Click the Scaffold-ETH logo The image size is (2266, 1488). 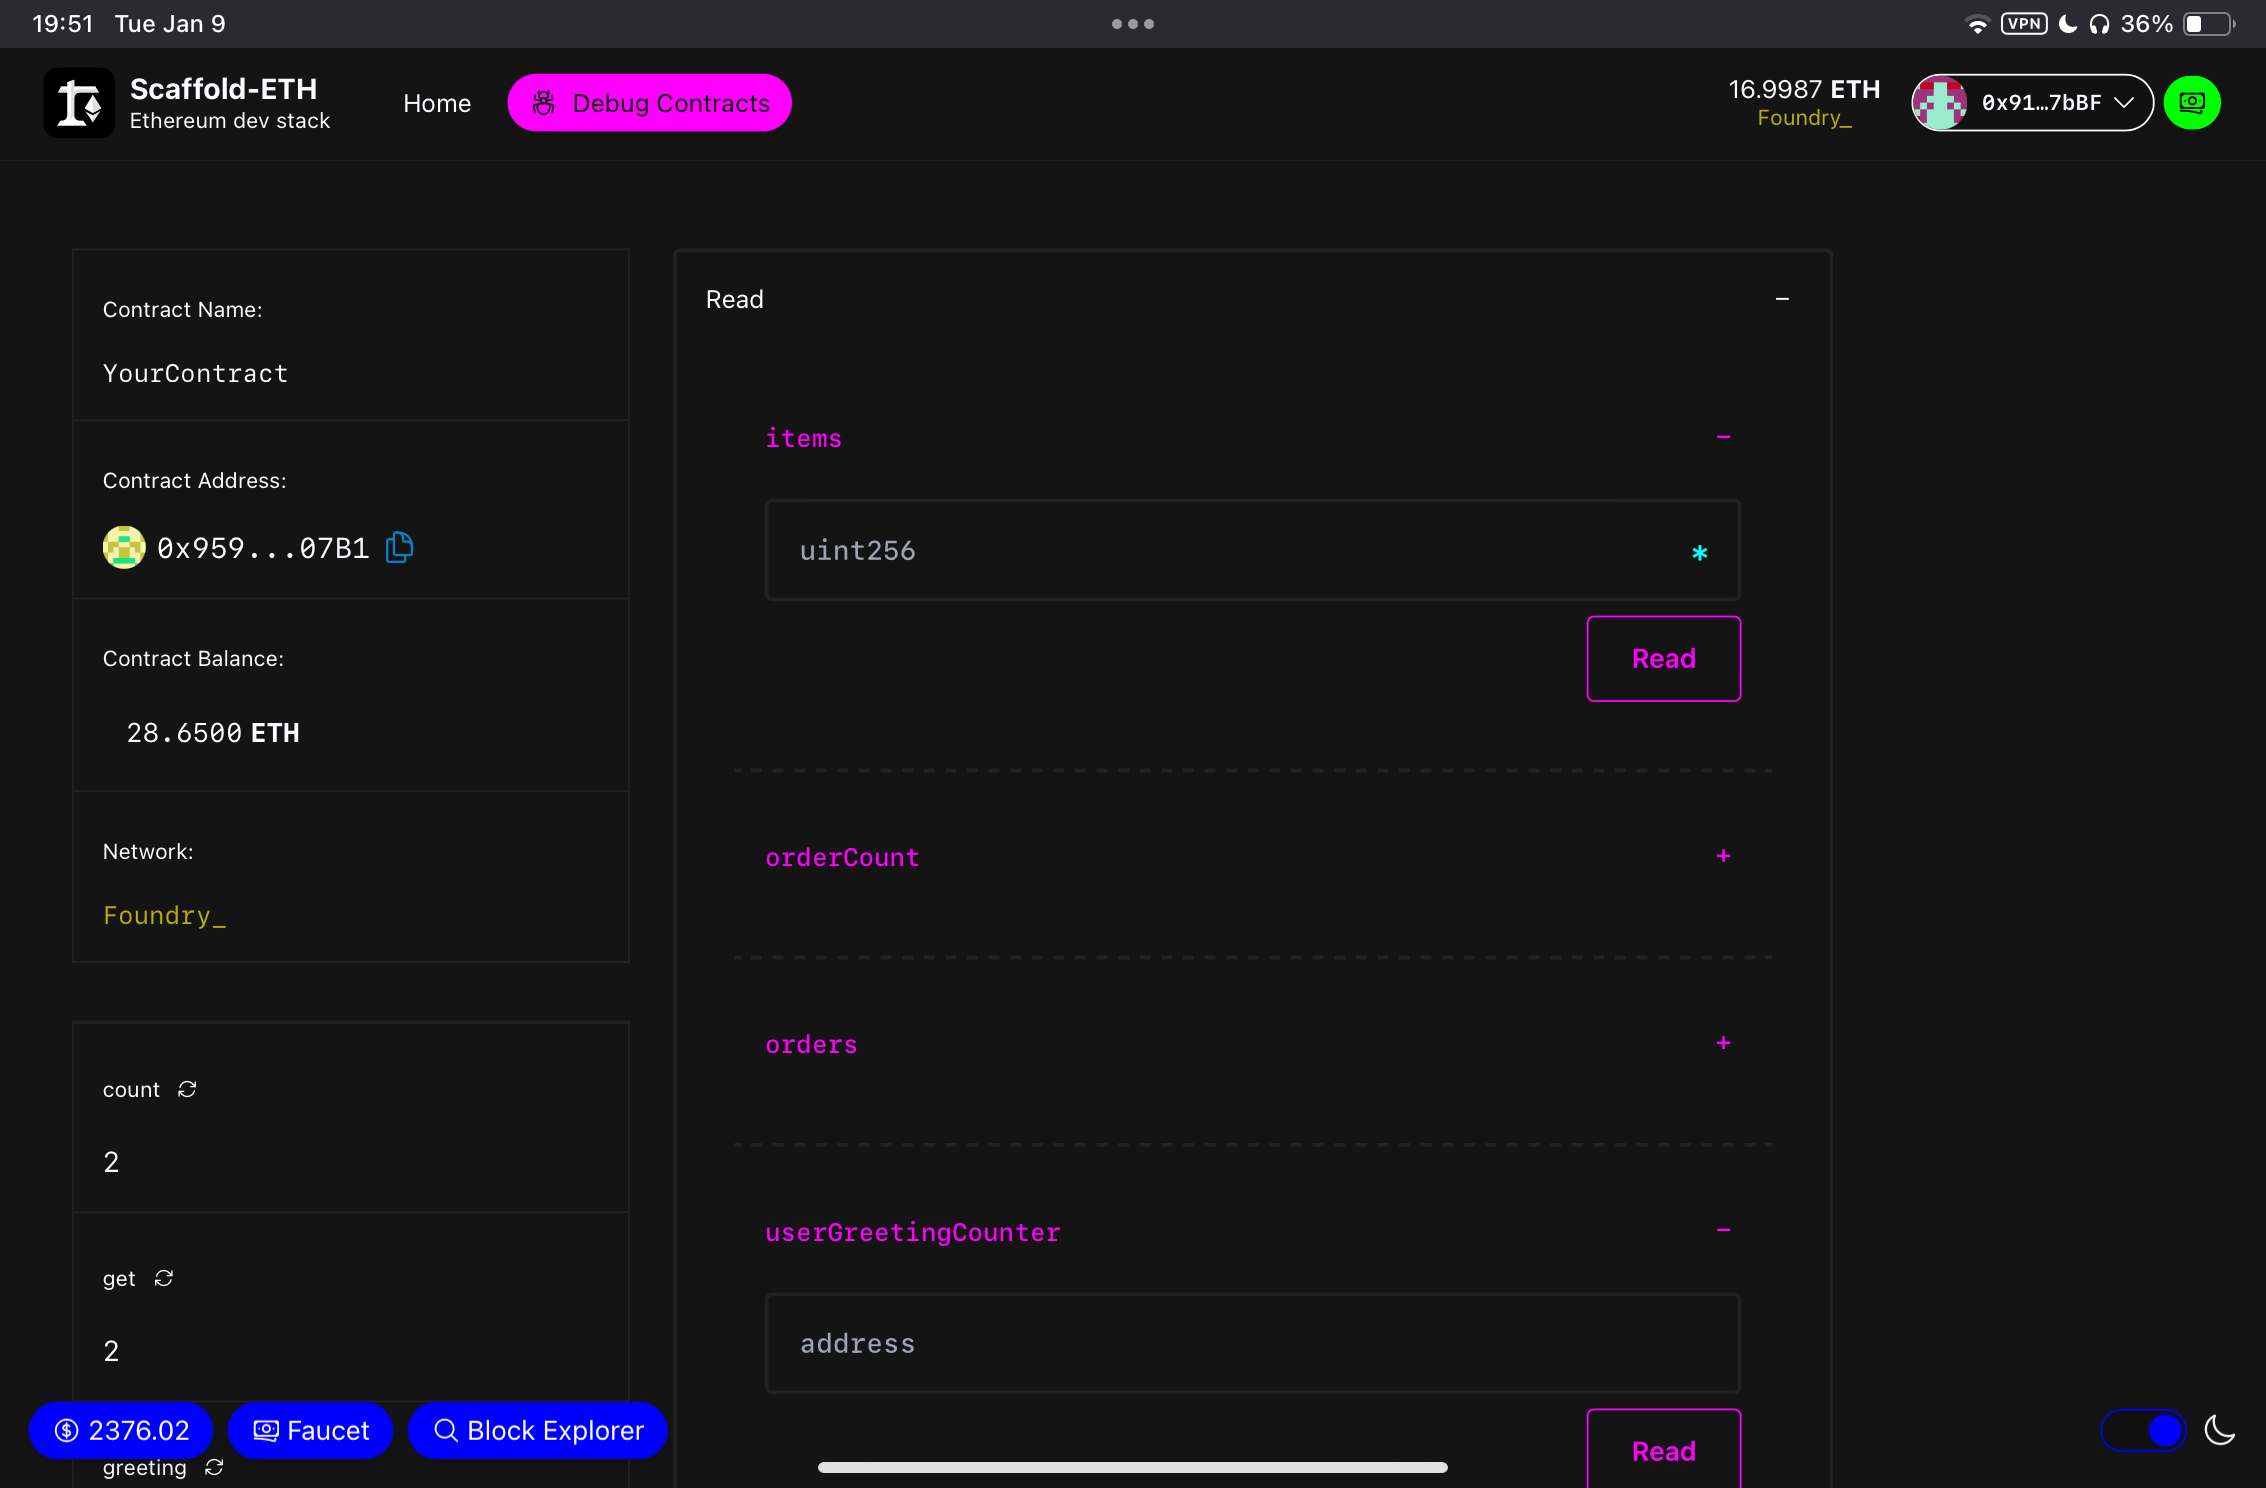click(79, 103)
